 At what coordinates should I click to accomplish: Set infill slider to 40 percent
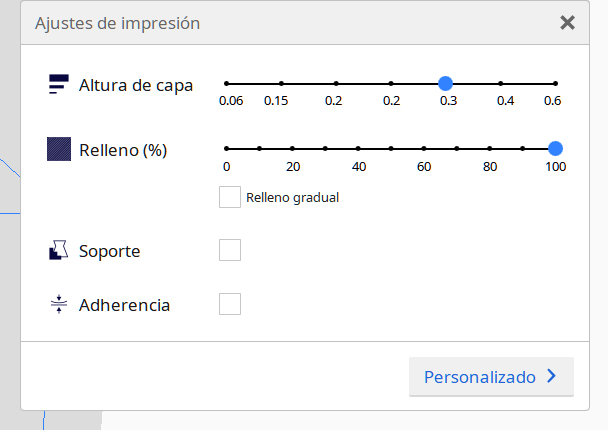point(358,149)
